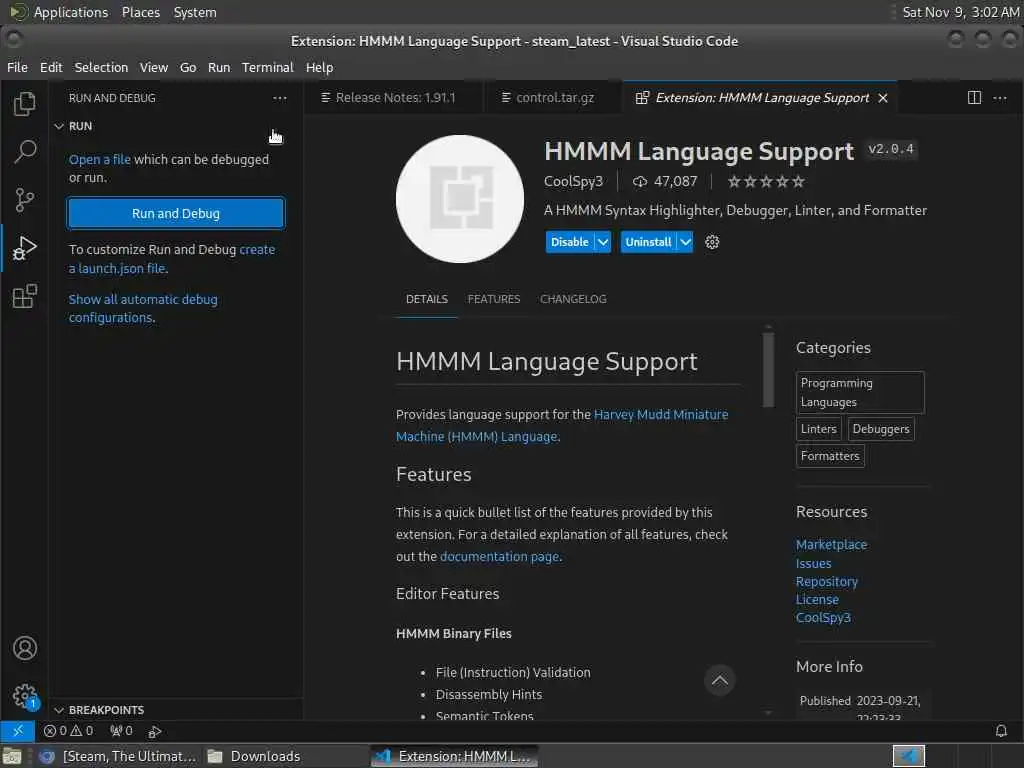Click the clock showing Sat Nov 9
Viewport: 1024px width, 768px height.
960,12
